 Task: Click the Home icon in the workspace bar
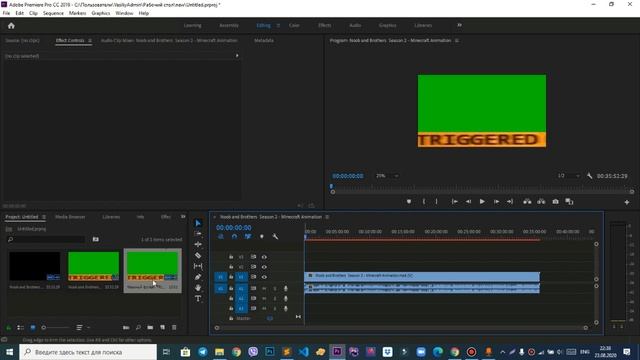(x=11, y=26)
